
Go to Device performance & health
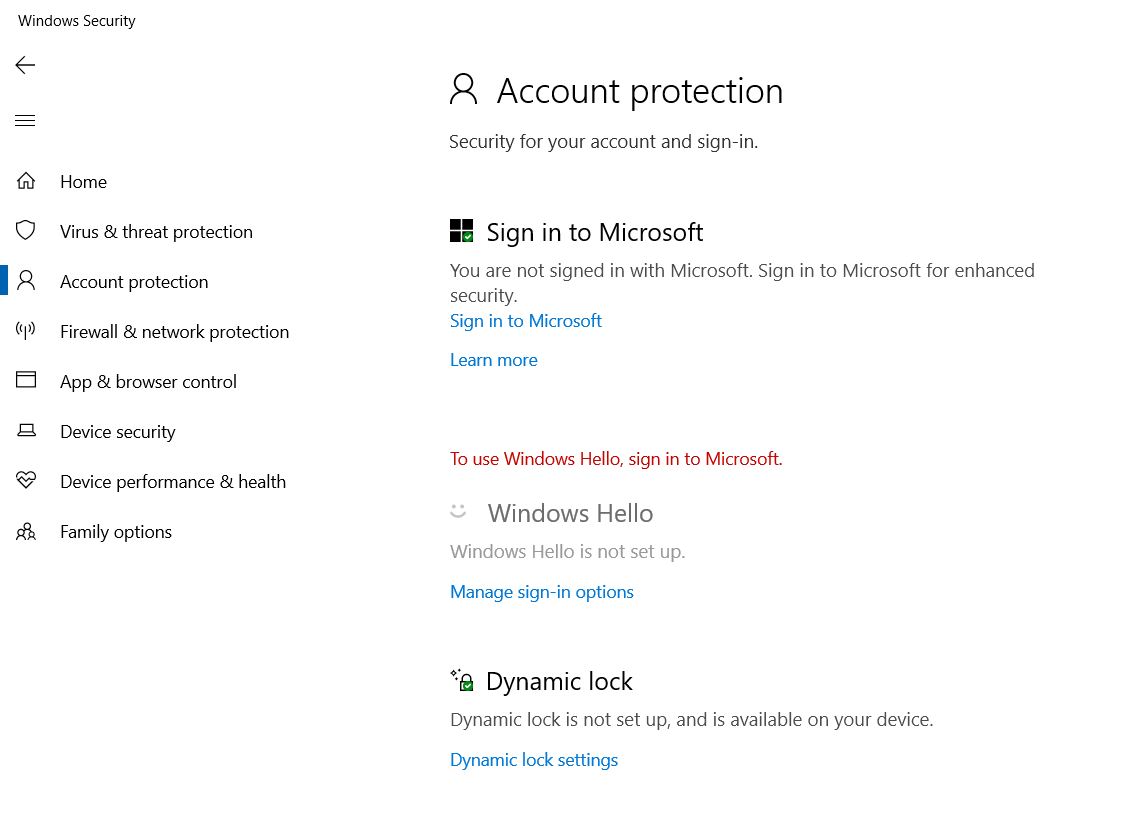172,482
